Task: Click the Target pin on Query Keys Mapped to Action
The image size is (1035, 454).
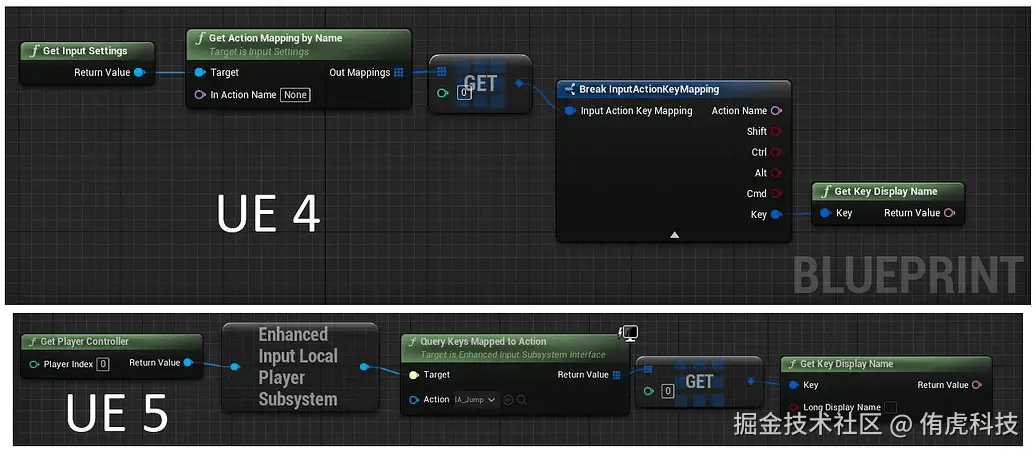Action: point(414,375)
